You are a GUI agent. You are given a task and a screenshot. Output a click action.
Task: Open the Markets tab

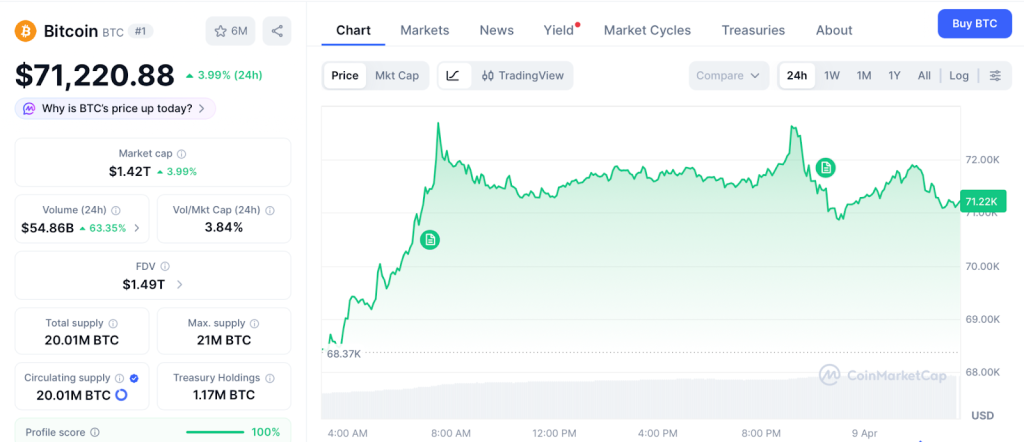pyautogui.click(x=425, y=30)
